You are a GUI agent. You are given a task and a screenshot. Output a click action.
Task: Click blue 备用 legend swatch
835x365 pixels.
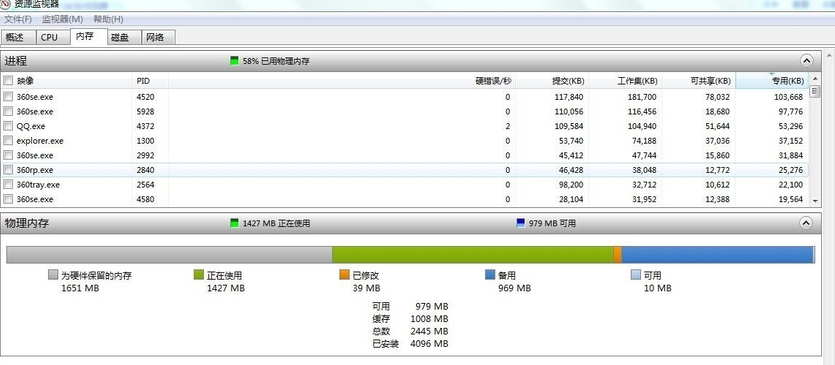490,275
